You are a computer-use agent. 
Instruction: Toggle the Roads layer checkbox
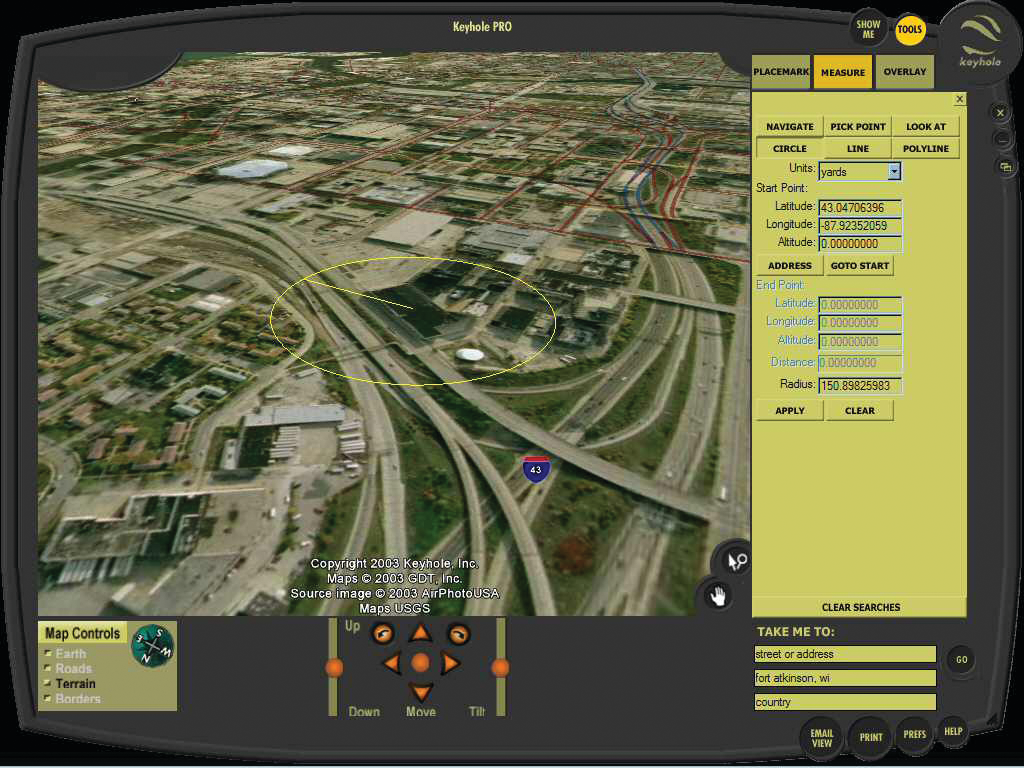click(48, 669)
